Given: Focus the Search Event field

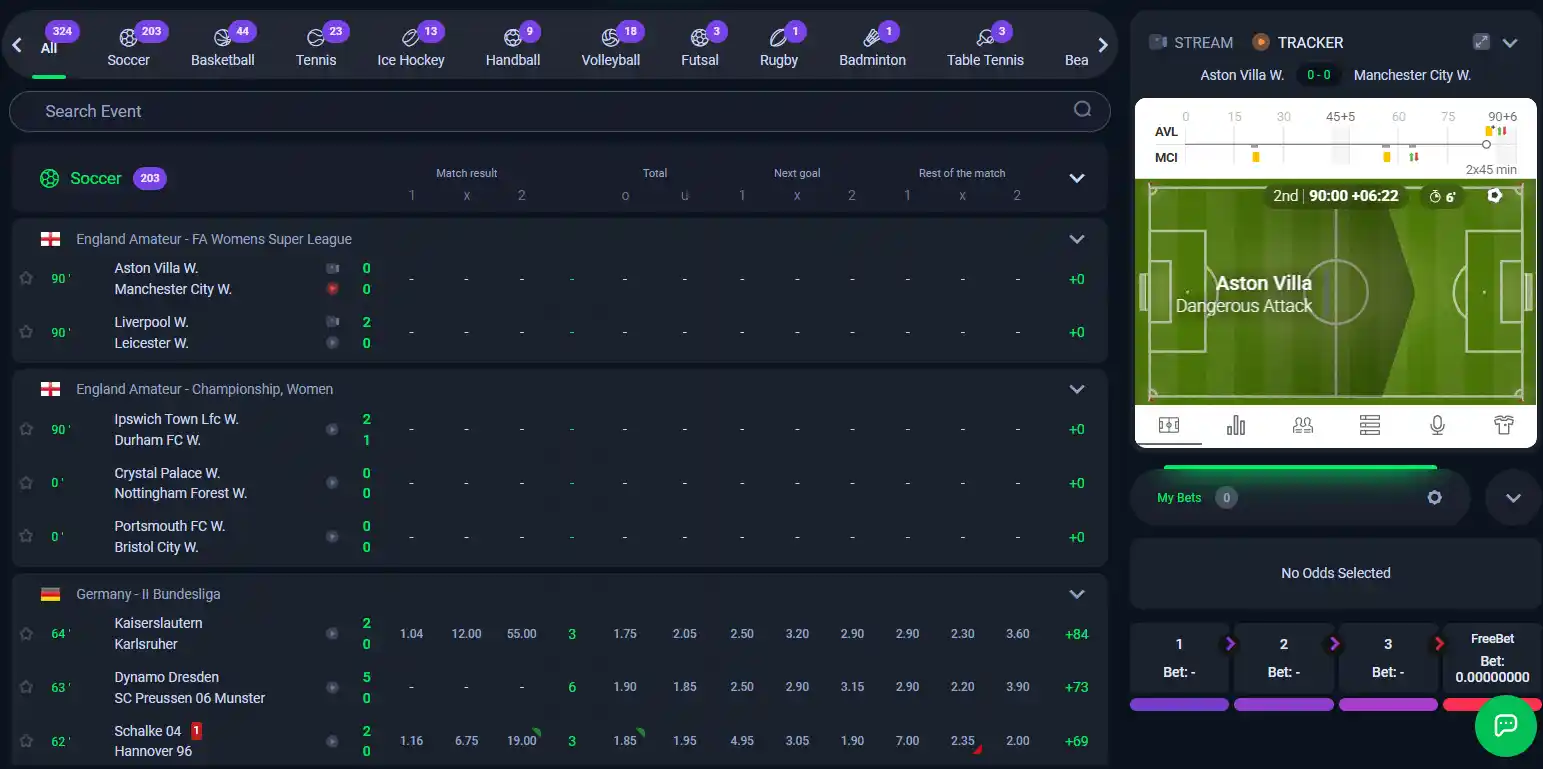Looking at the screenshot, I should 560,111.
